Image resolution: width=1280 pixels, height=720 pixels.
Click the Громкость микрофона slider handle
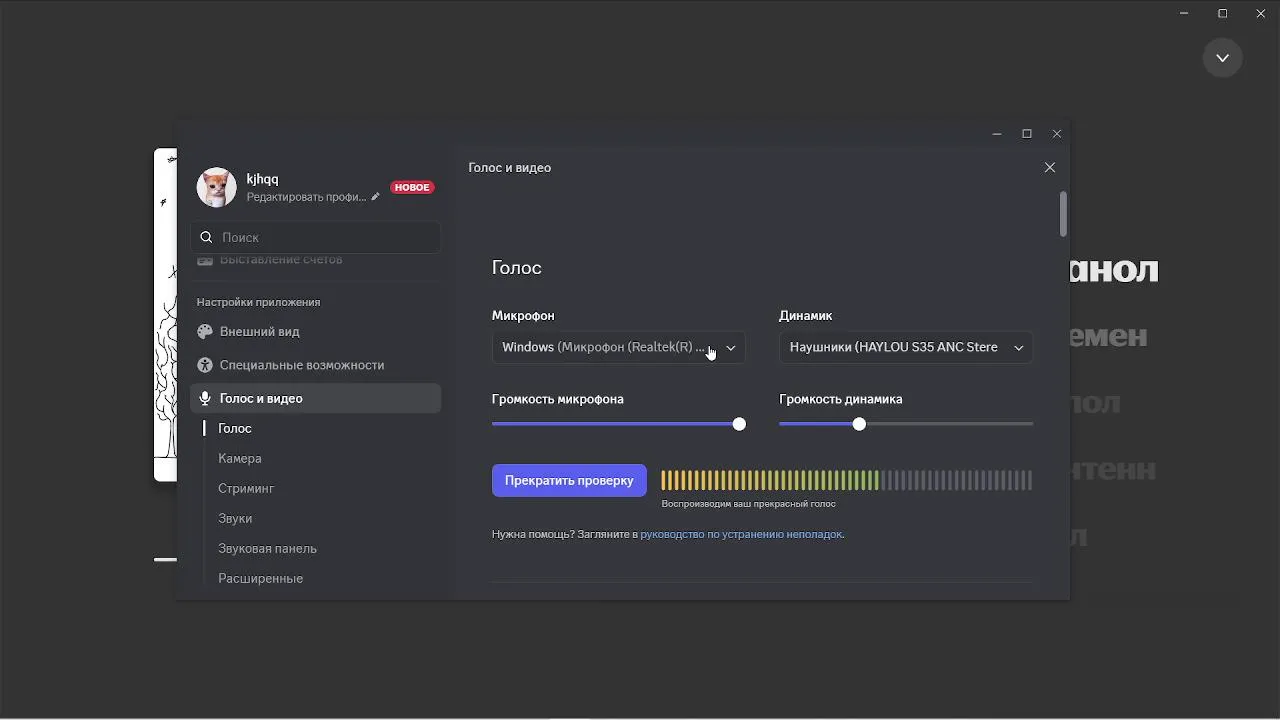pyautogui.click(x=739, y=424)
